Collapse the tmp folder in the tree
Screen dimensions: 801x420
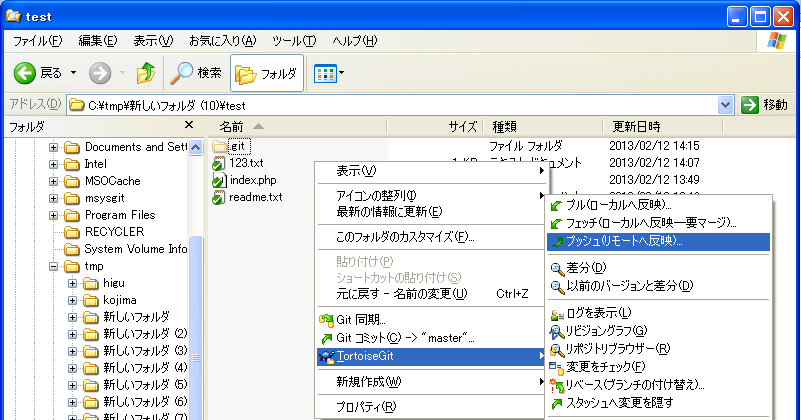pyautogui.click(x=55, y=267)
